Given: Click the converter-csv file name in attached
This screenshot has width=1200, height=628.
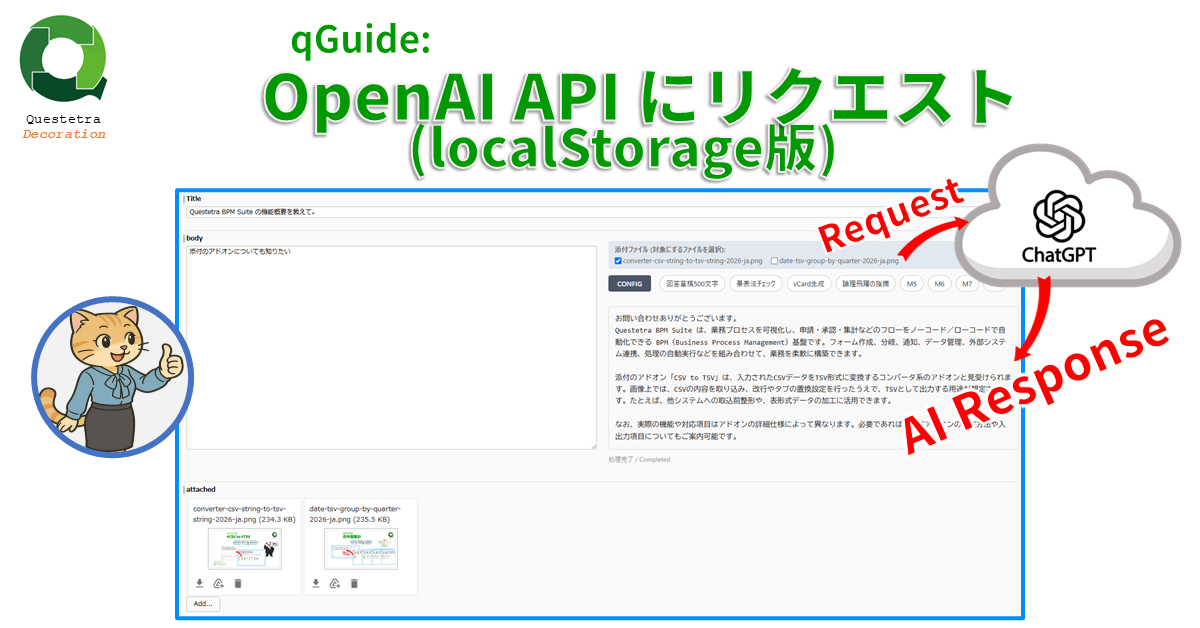Looking at the screenshot, I should 243,514.
